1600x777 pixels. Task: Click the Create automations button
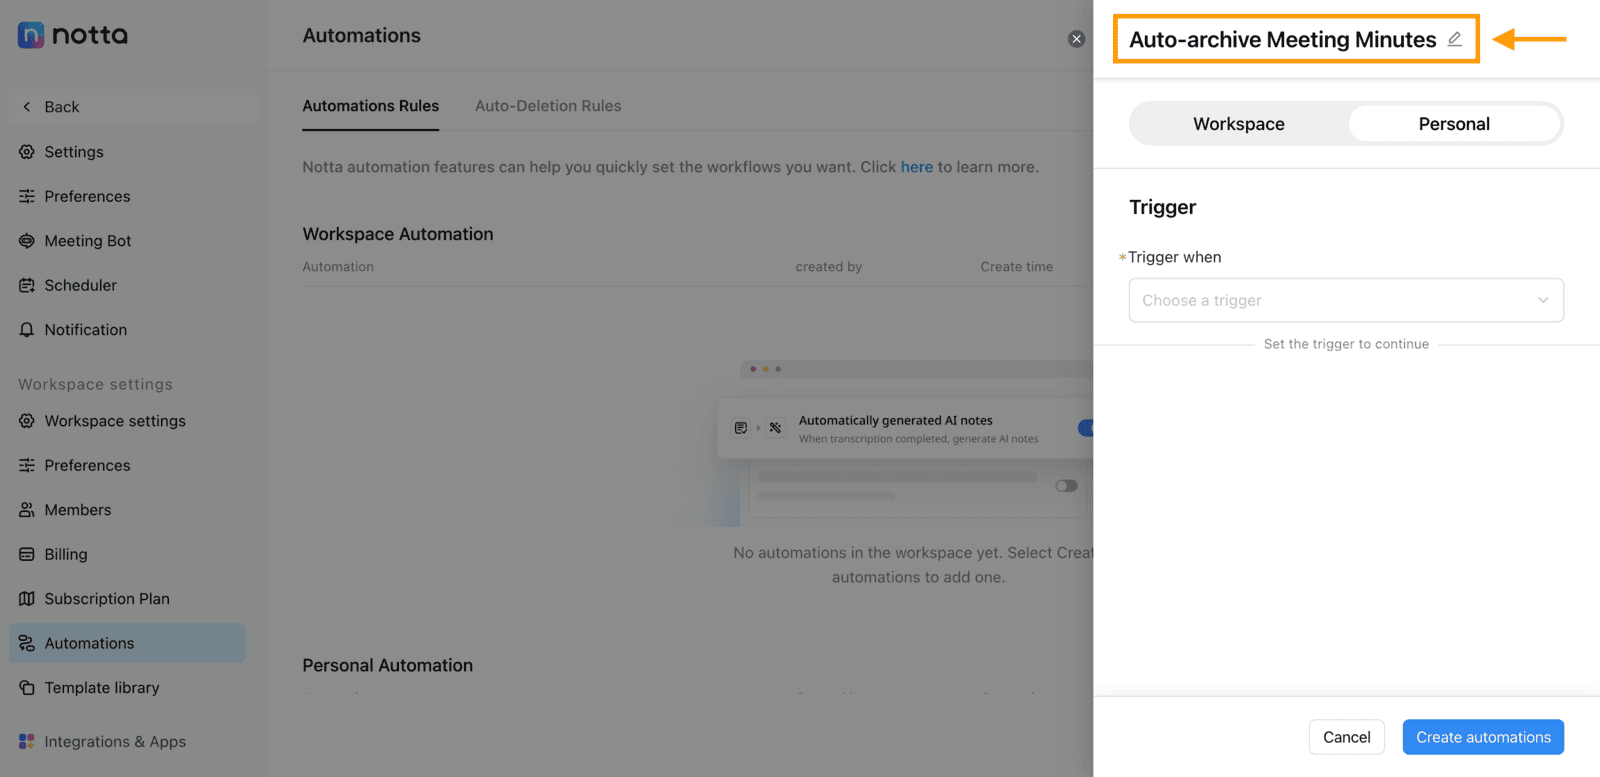pyautogui.click(x=1483, y=737)
